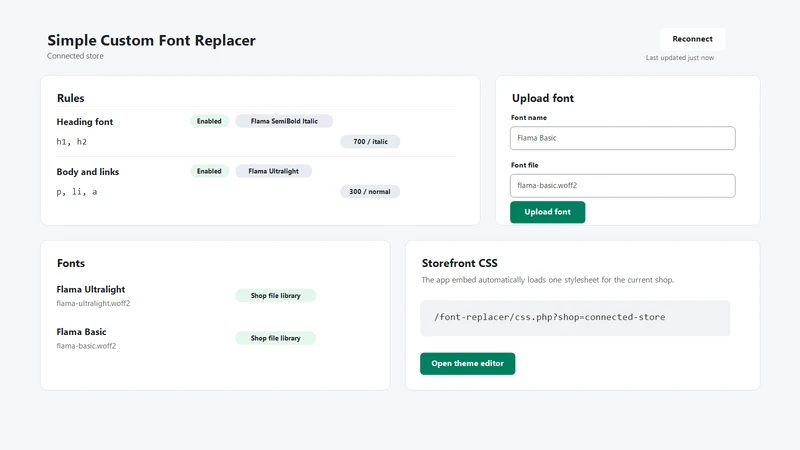Viewport: 800px width, 450px height.
Task: Select Flama Basic in the Fonts list
Action: pyautogui.click(x=82, y=332)
